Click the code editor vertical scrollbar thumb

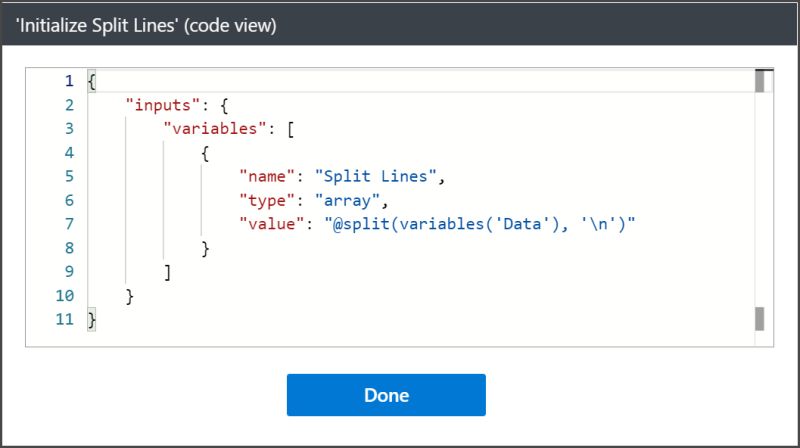[759, 81]
